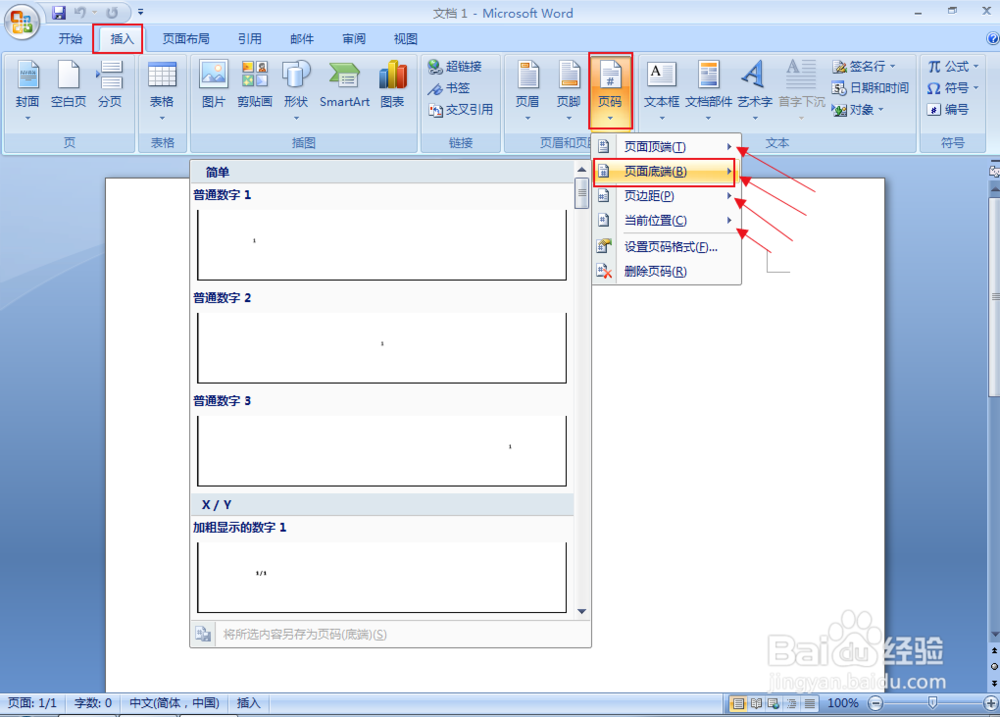1000x717 pixels.
Task: Open 页面顶端 submenu
Action: tap(666, 147)
